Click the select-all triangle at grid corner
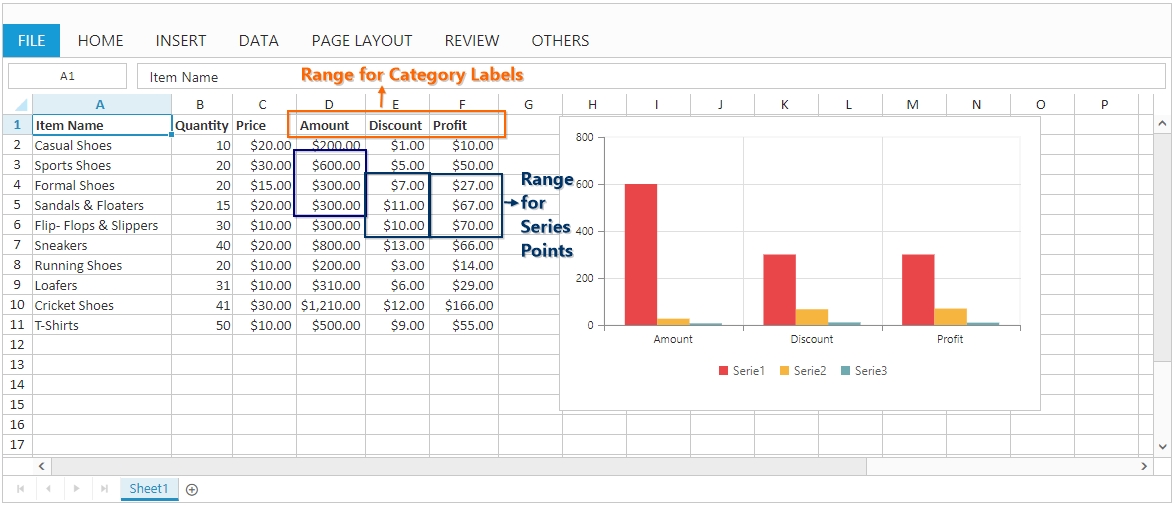The image size is (1175, 506). 20,105
